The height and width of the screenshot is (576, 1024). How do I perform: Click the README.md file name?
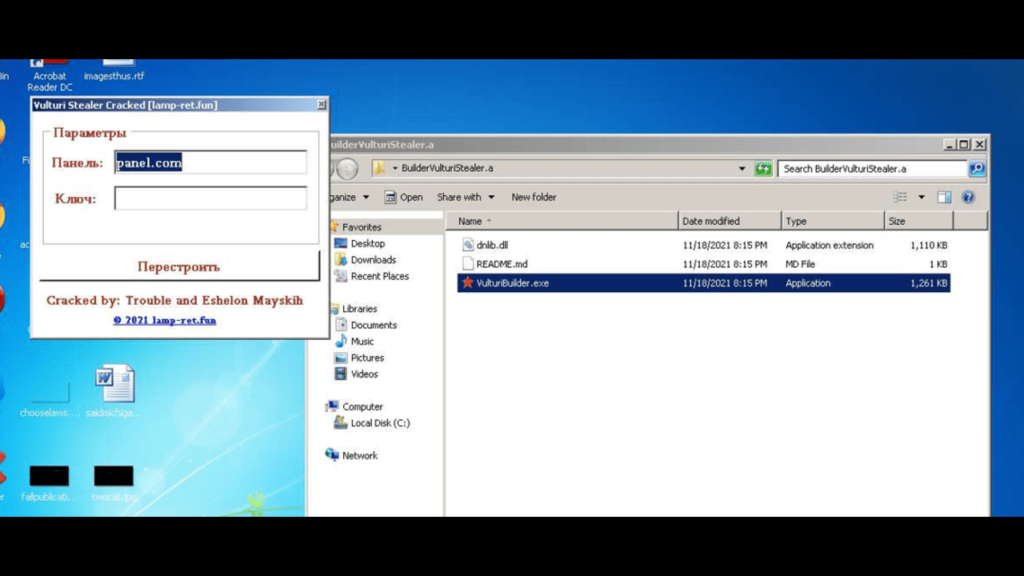pyautogui.click(x=502, y=264)
